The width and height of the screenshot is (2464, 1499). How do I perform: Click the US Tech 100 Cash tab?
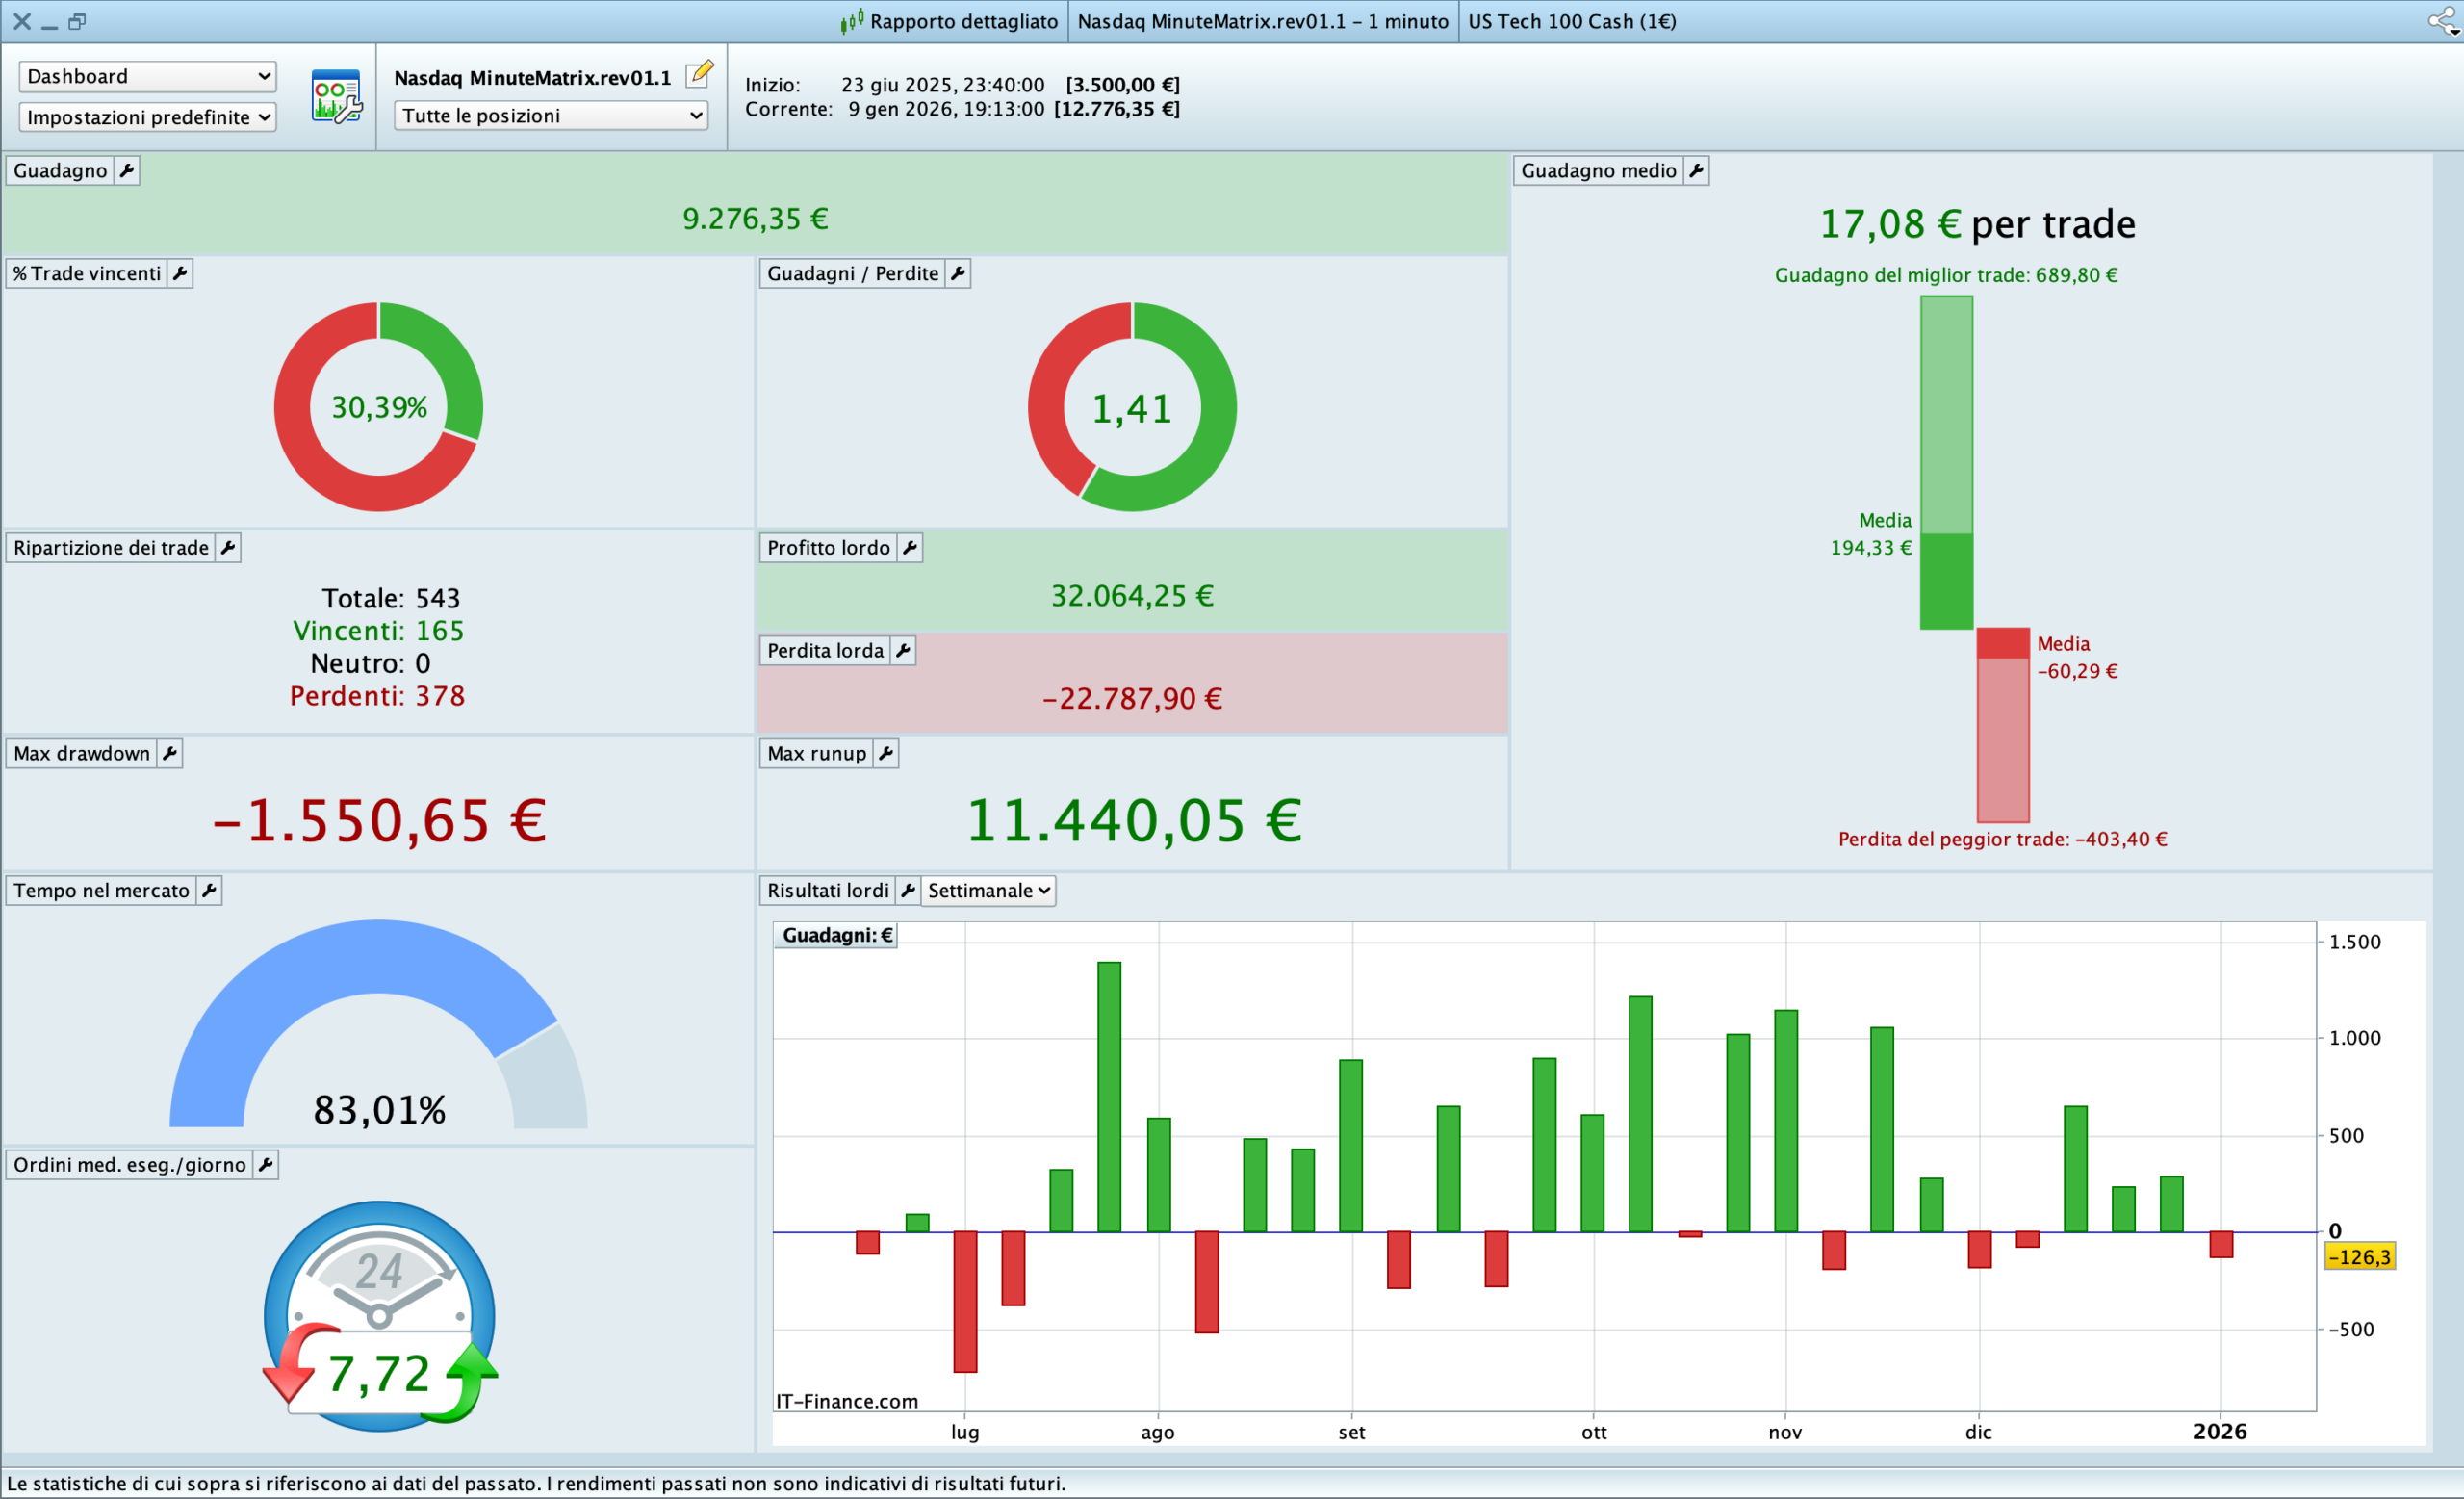pyautogui.click(x=1571, y=21)
